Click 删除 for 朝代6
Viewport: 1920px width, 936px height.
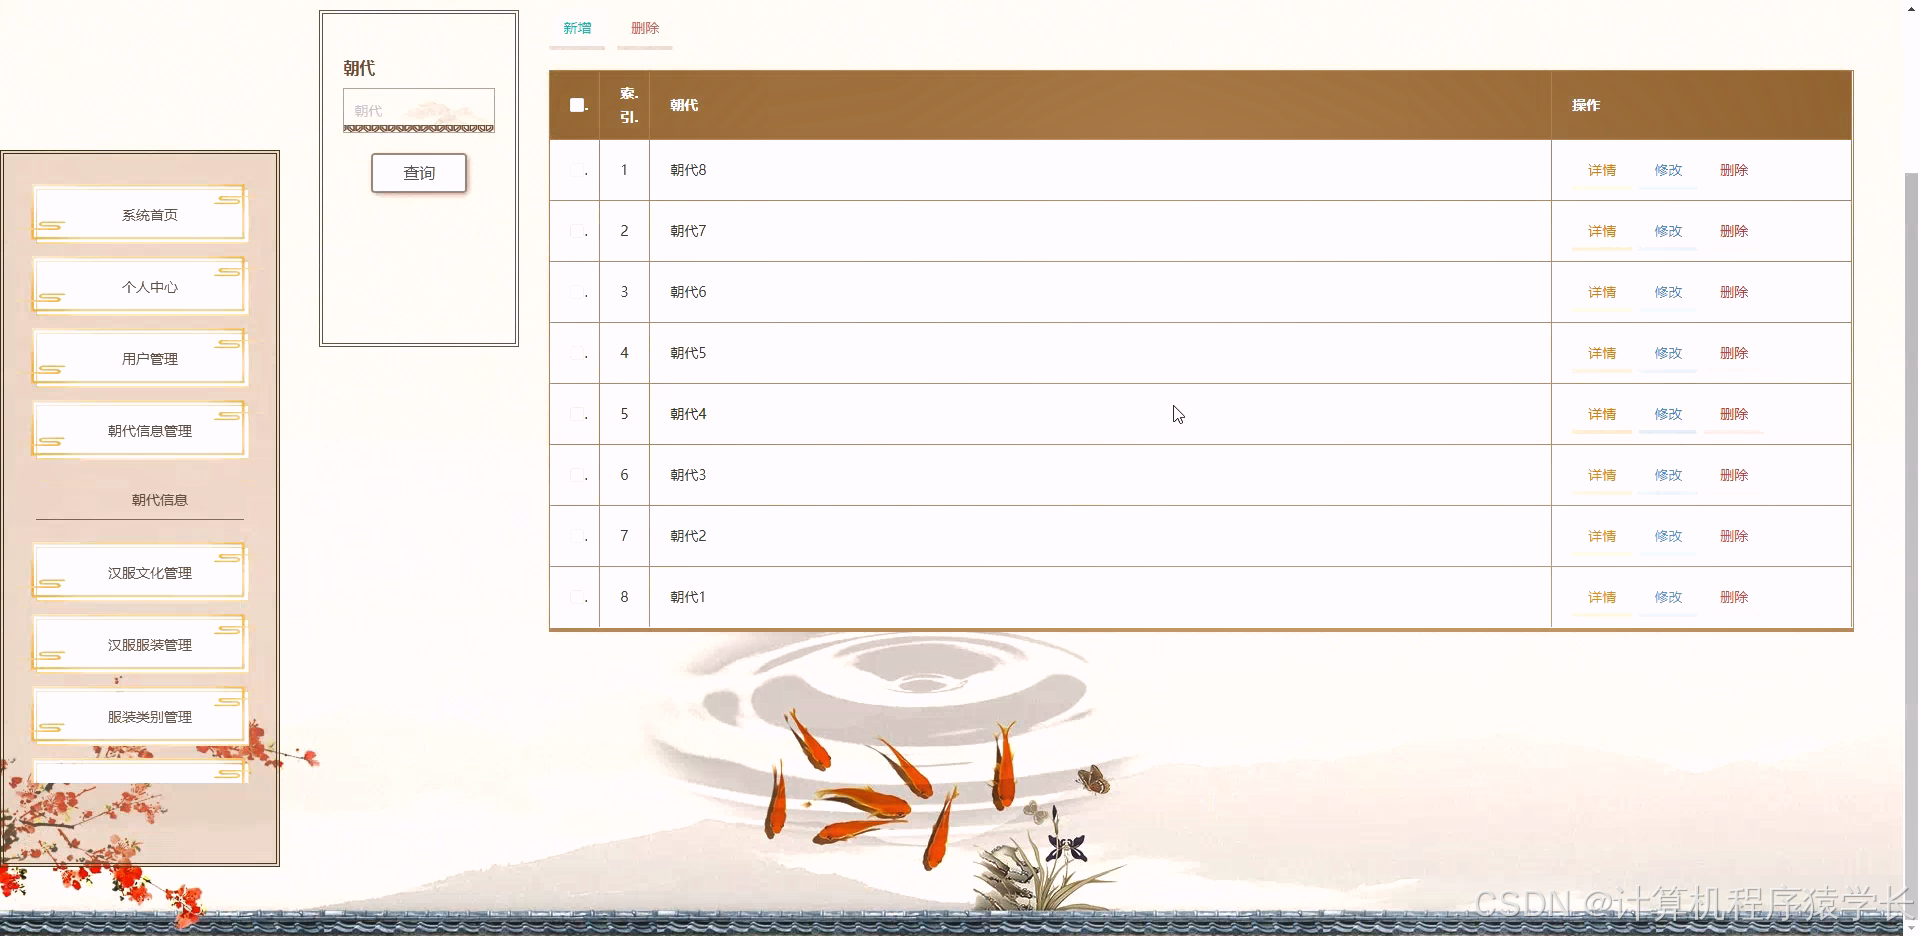(1734, 292)
